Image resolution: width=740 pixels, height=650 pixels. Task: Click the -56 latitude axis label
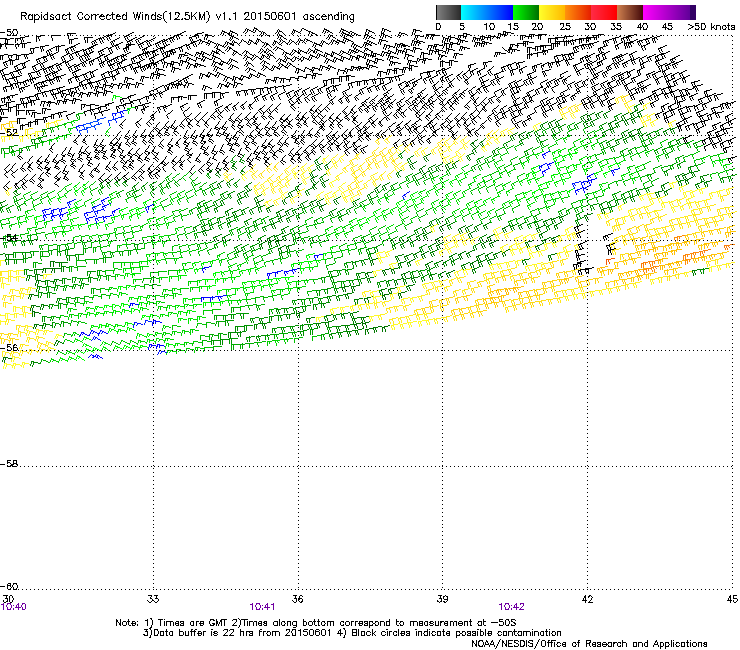(x=9, y=347)
